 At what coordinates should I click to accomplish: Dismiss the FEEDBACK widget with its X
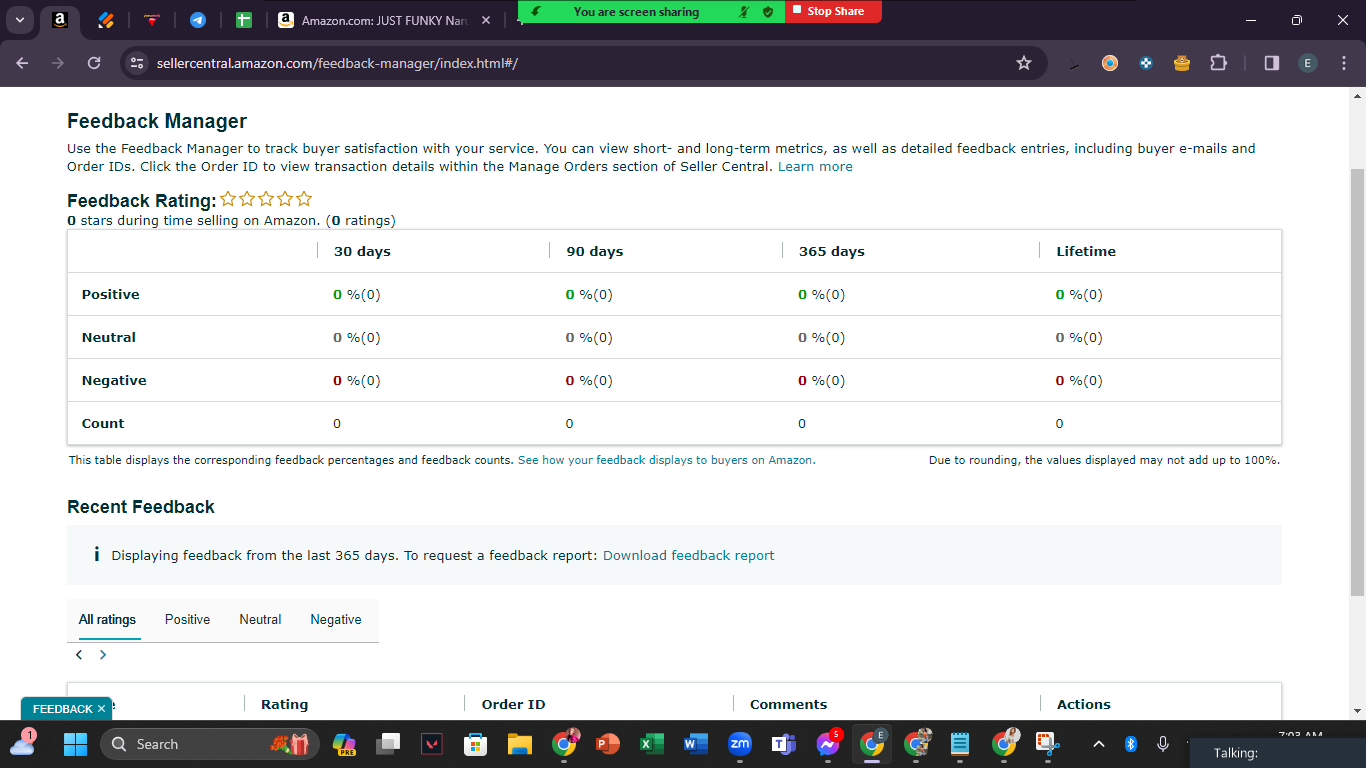101,709
